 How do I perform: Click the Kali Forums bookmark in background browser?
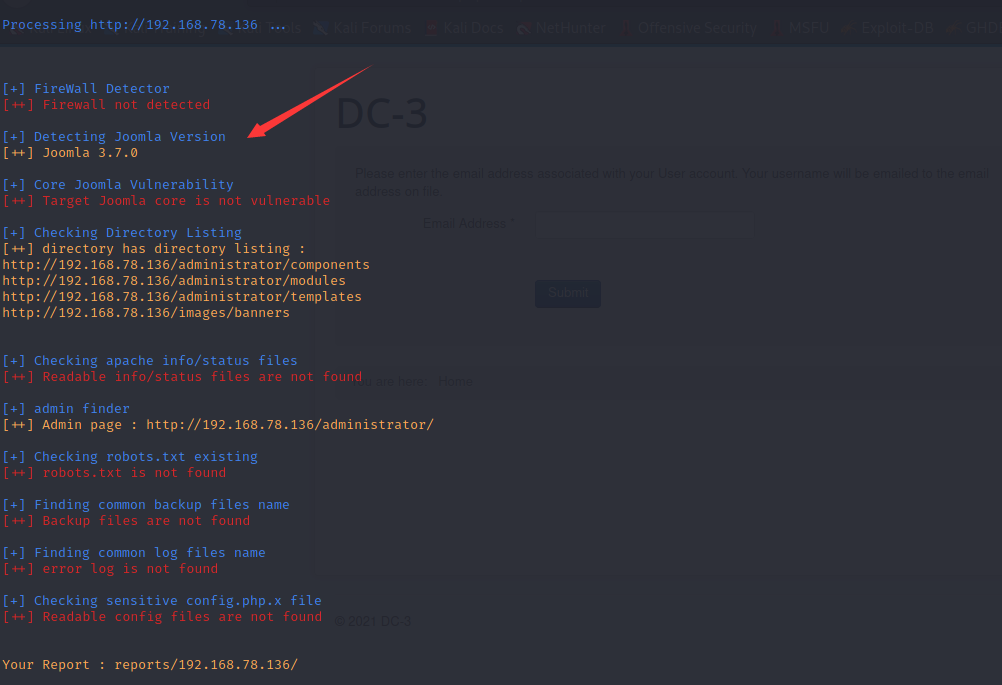click(x=362, y=28)
